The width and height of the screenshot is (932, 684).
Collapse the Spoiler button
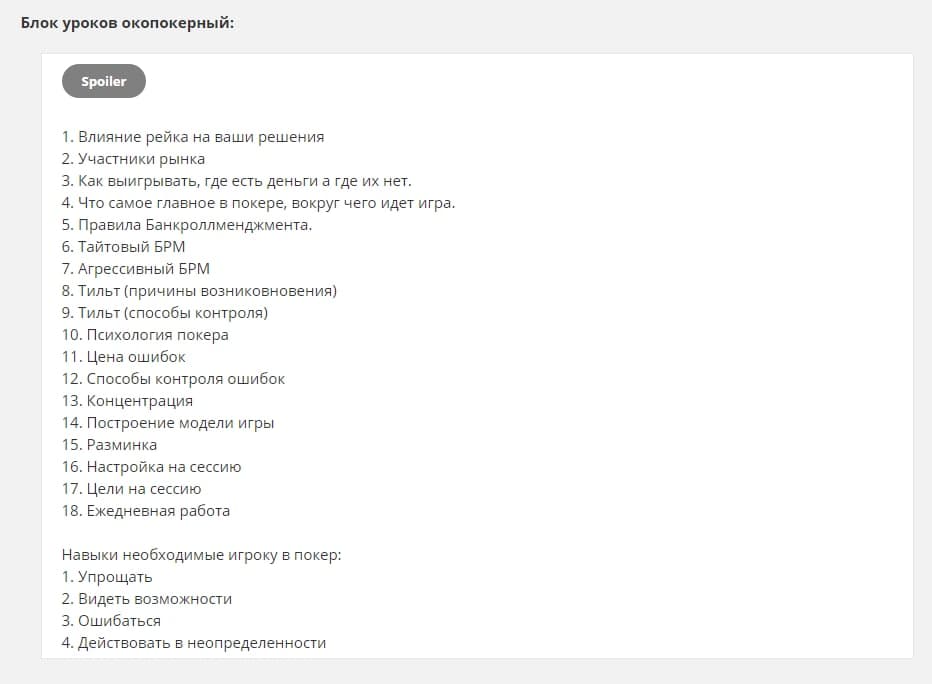[x=104, y=81]
